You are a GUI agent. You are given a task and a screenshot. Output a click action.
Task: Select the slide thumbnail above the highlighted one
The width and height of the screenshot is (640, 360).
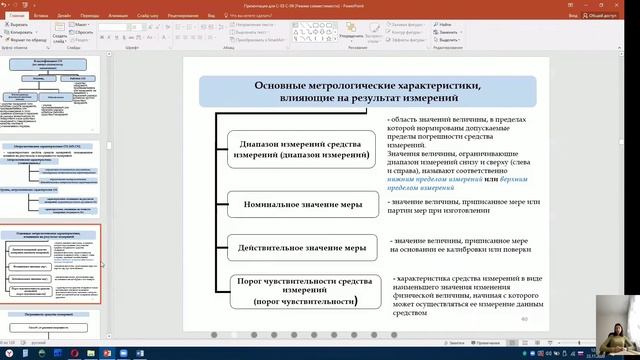49,179
